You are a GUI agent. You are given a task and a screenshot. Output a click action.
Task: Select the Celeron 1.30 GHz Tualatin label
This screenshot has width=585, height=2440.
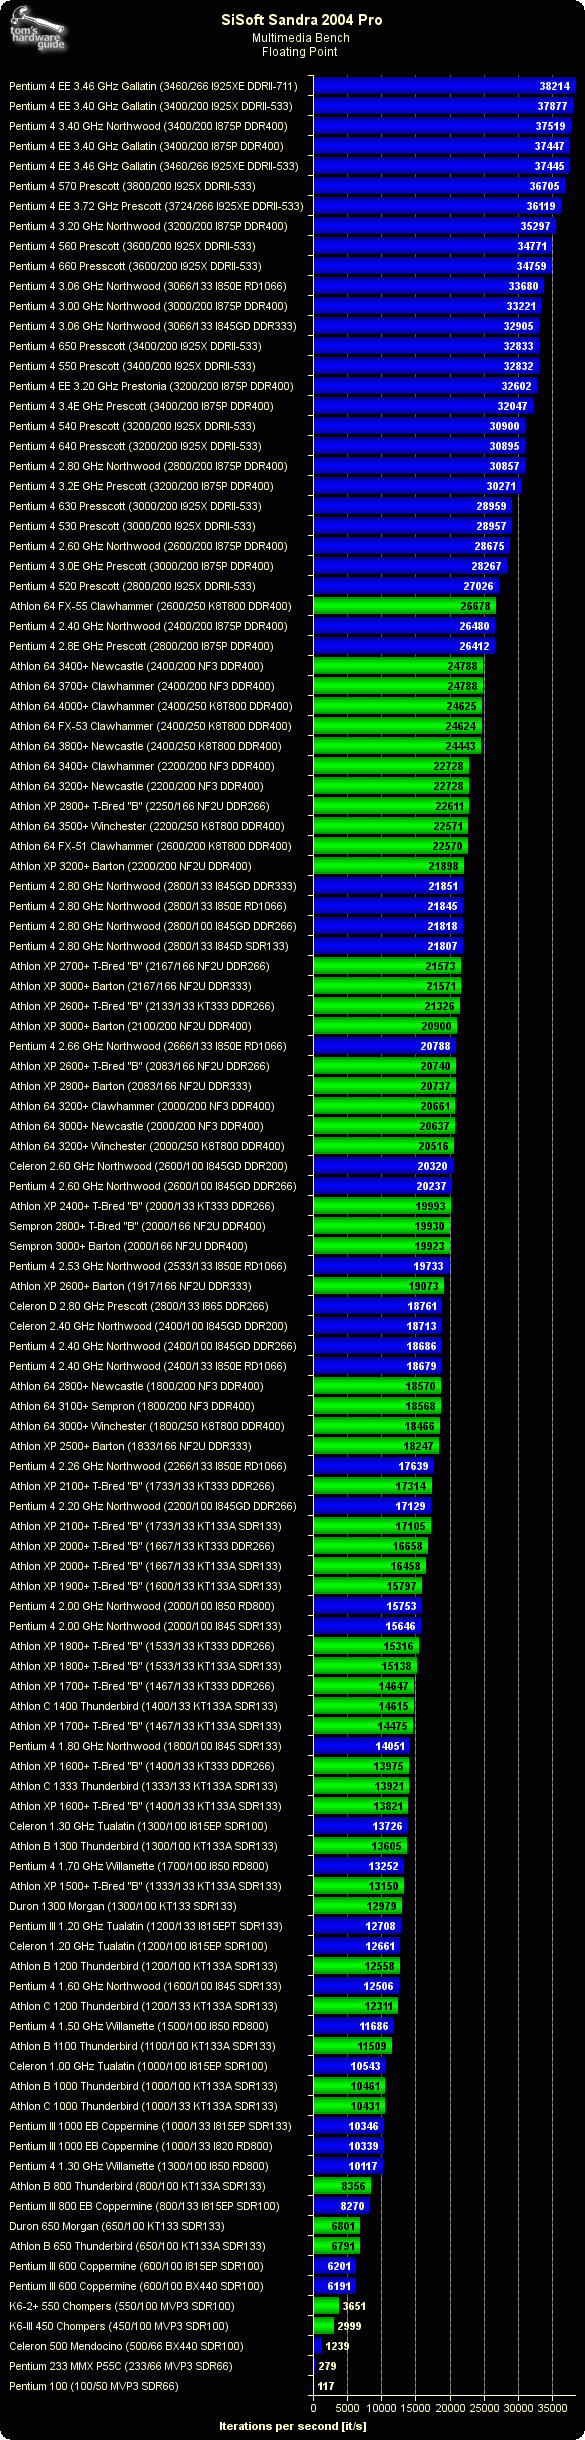pos(139,1826)
